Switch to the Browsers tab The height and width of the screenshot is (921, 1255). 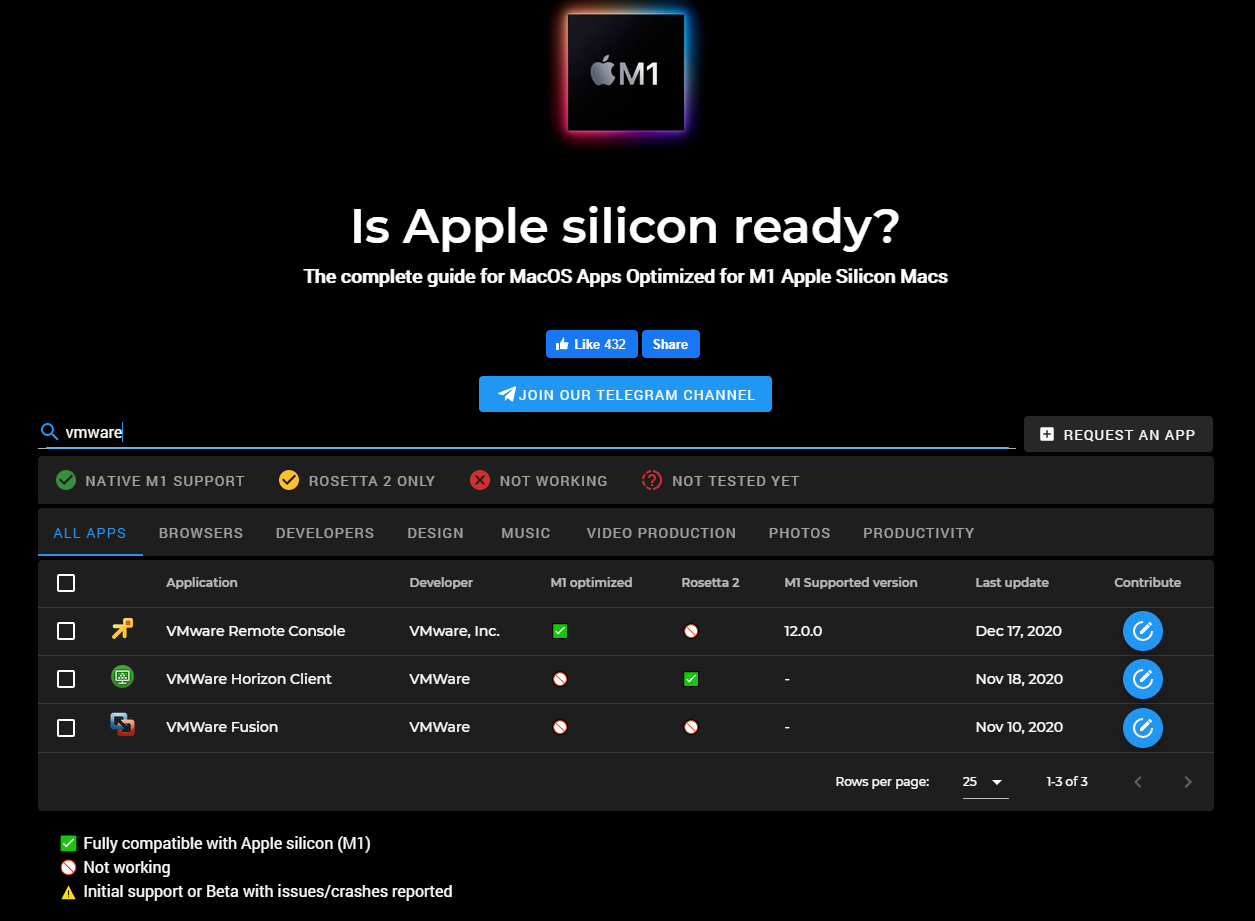point(201,533)
